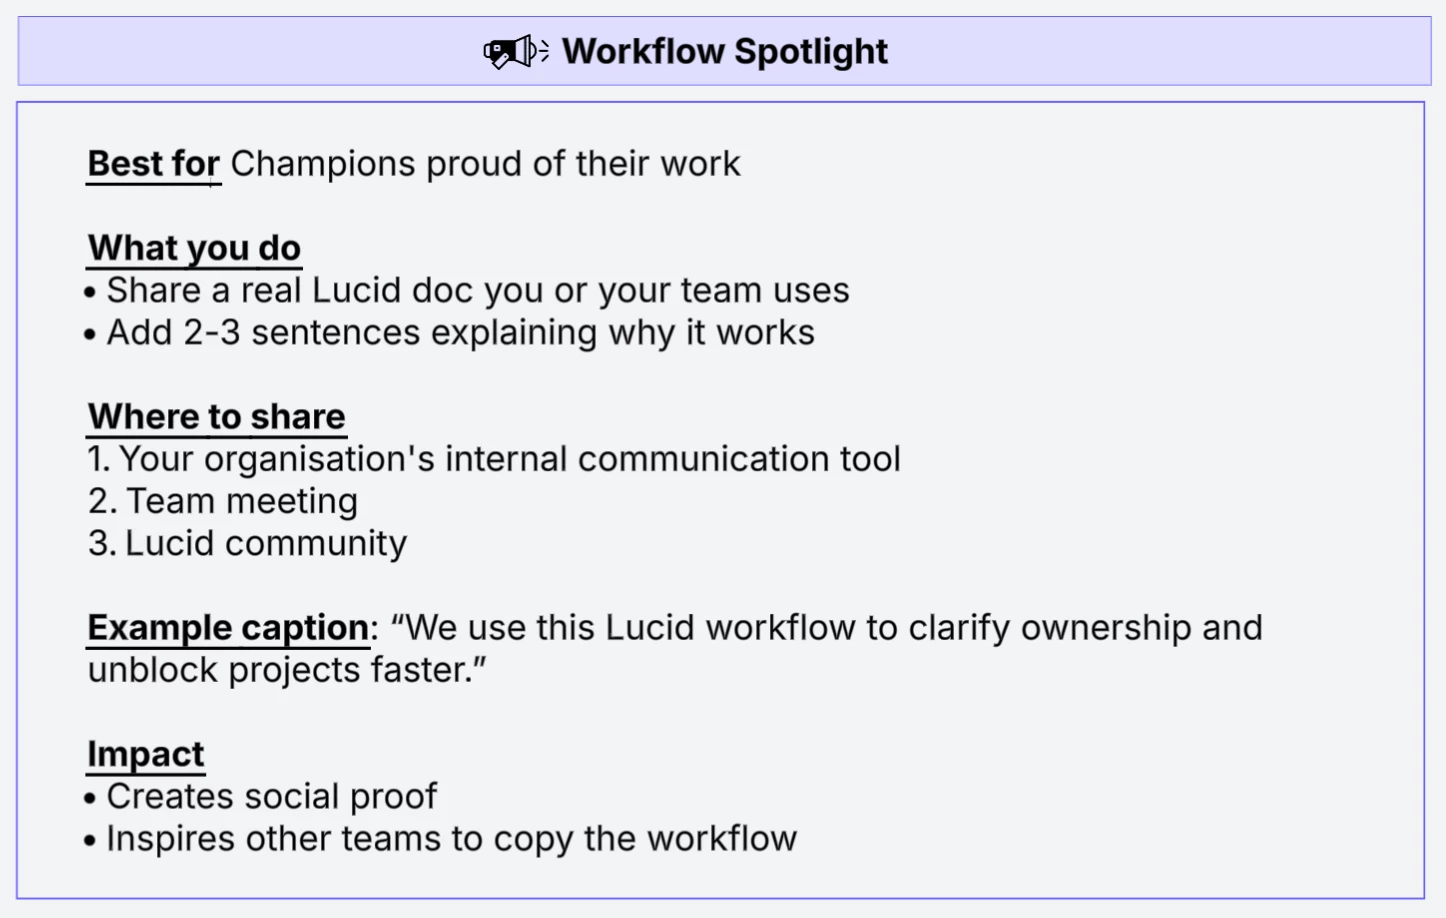
Task: Select the Workflow Spotlight title text
Action: coord(724,51)
